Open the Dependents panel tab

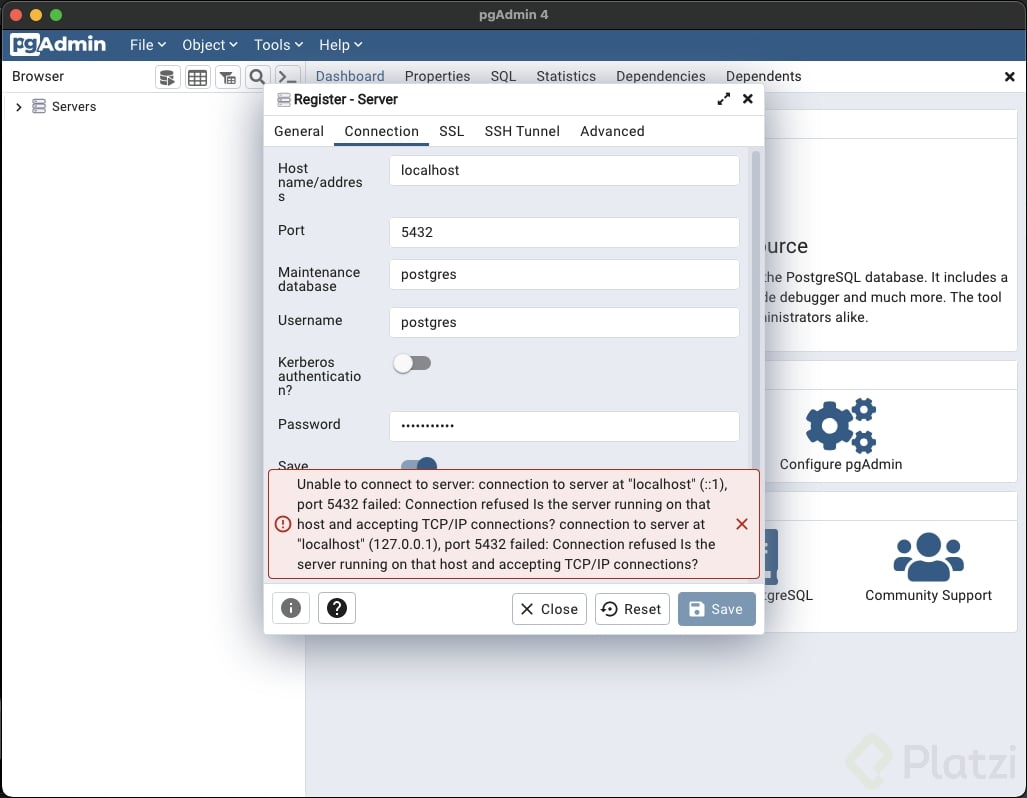[x=763, y=76]
